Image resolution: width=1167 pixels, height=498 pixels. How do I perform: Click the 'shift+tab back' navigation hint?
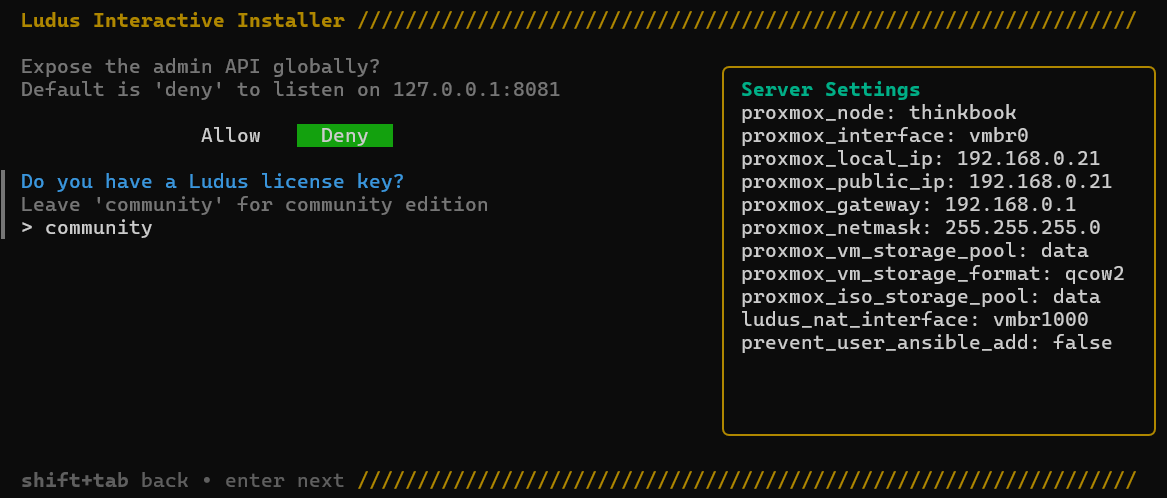pyautogui.click(x=105, y=481)
